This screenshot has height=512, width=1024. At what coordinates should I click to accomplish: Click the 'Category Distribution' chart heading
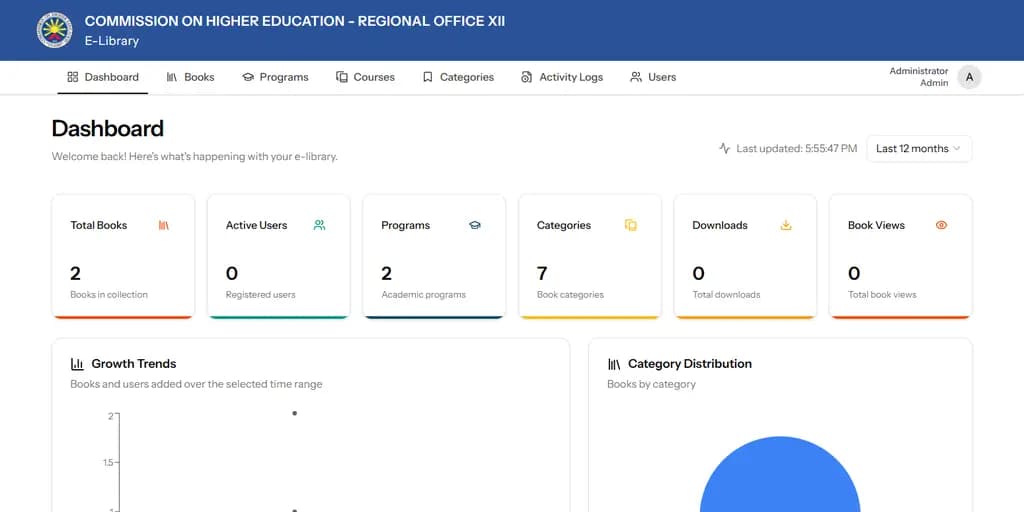tap(690, 364)
